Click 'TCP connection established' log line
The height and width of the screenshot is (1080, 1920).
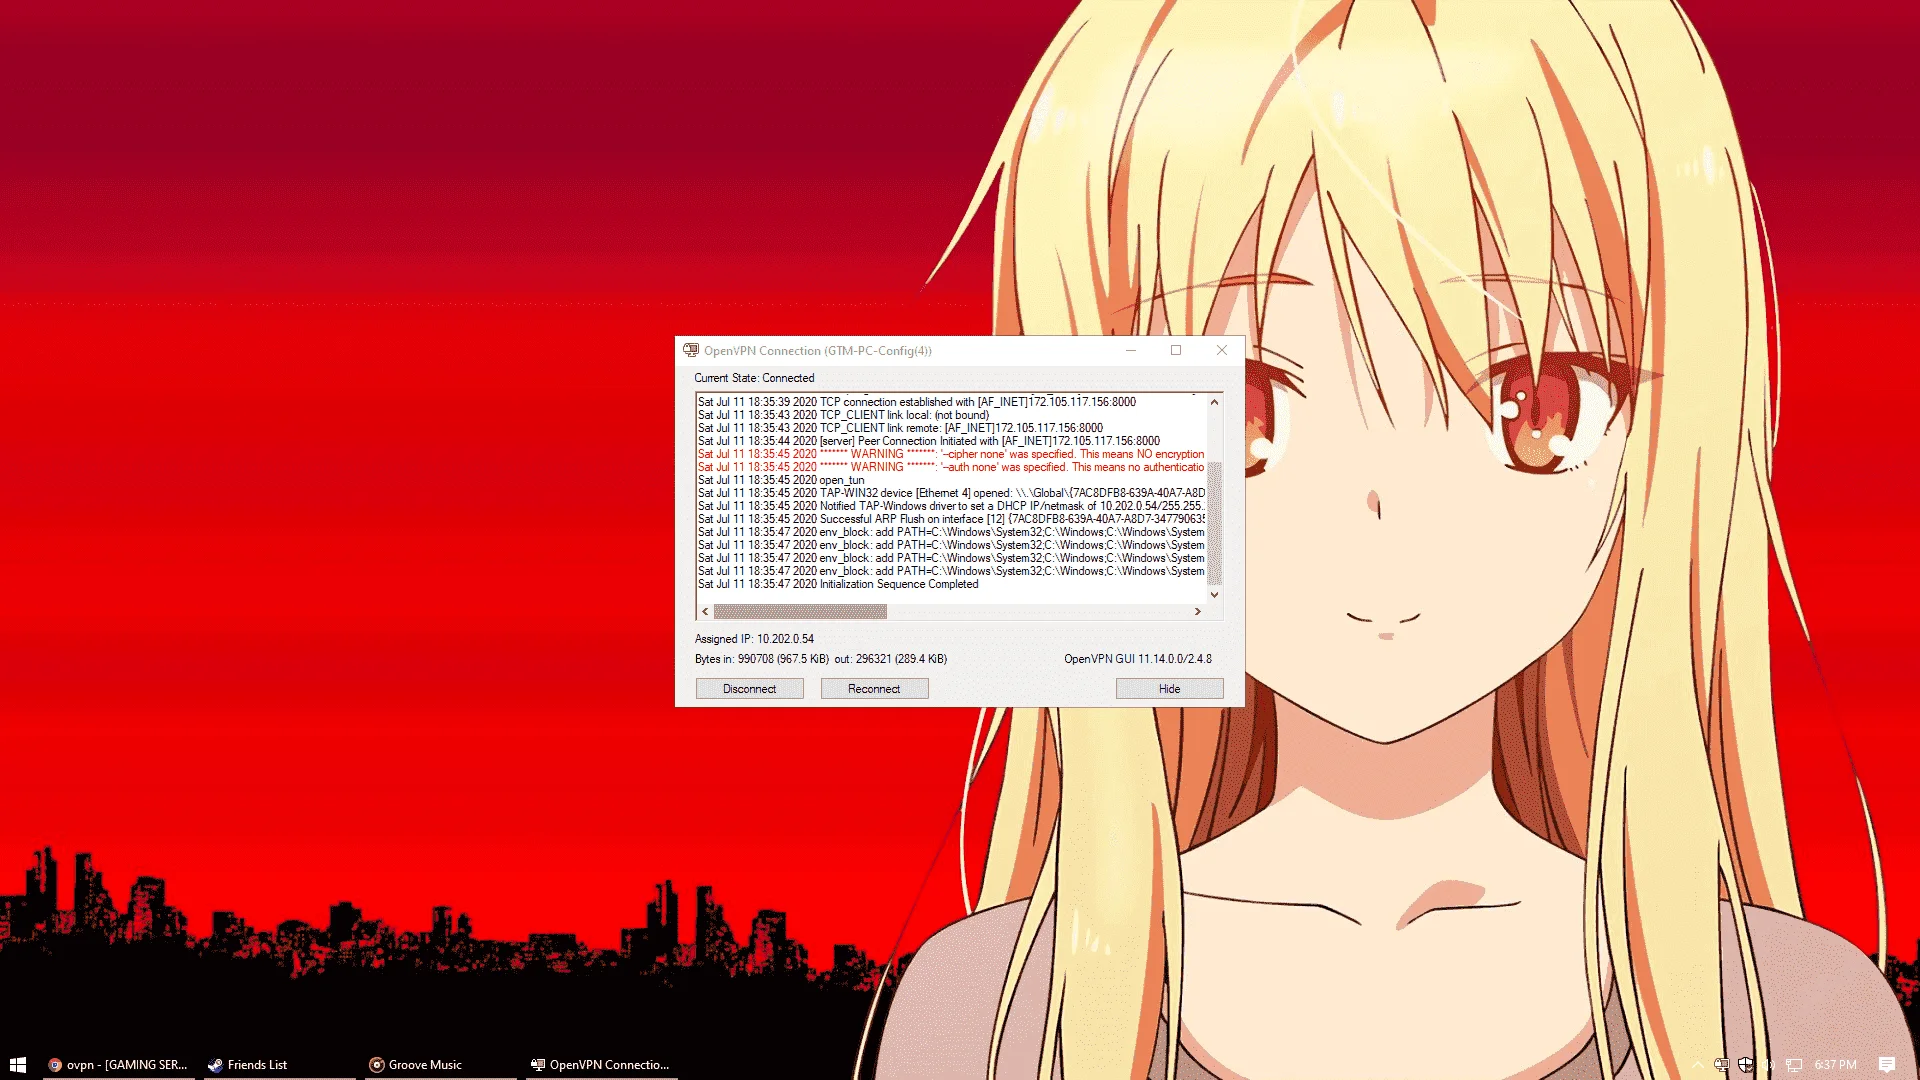(x=917, y=402)
